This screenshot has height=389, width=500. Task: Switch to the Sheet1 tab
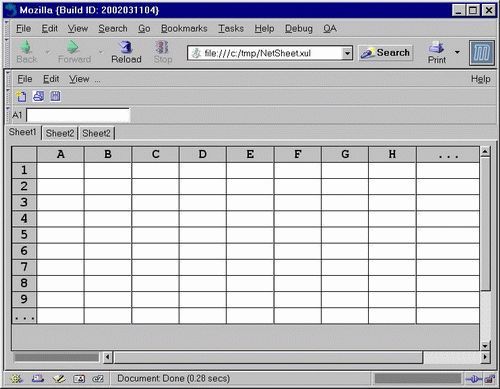point(23,132)
